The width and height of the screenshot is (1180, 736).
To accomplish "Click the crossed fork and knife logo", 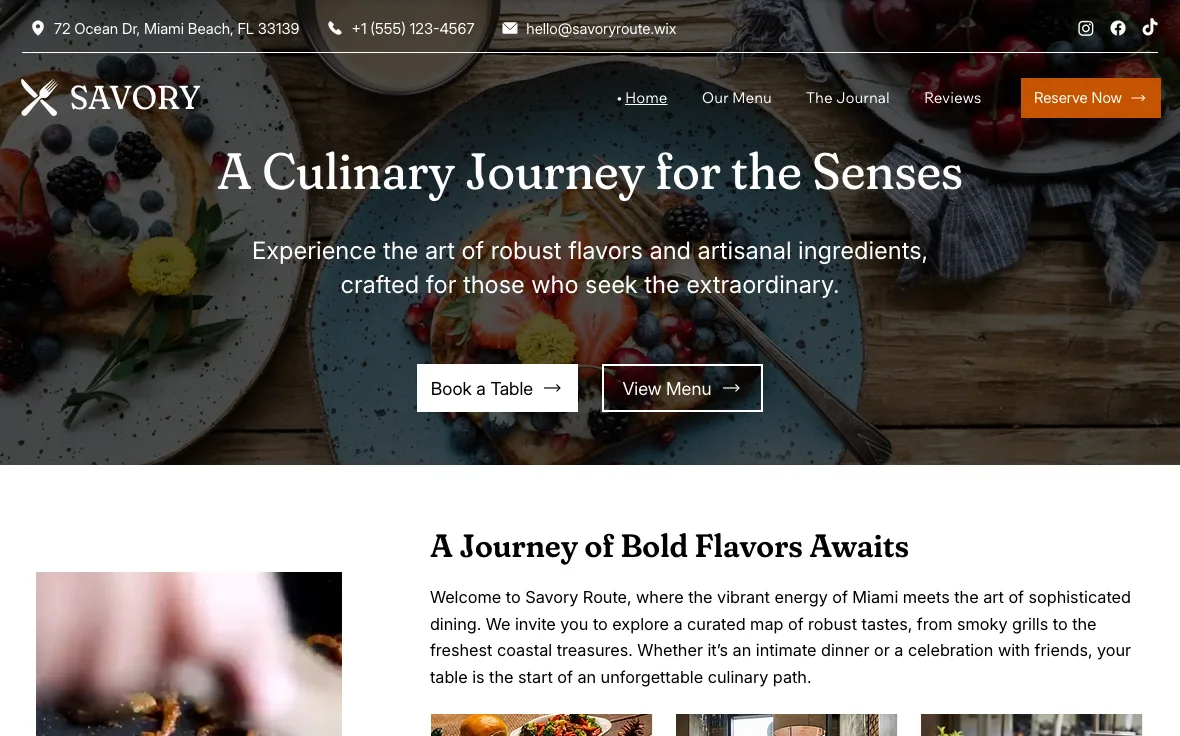I will pyautogui.click(x=39, y=98).
